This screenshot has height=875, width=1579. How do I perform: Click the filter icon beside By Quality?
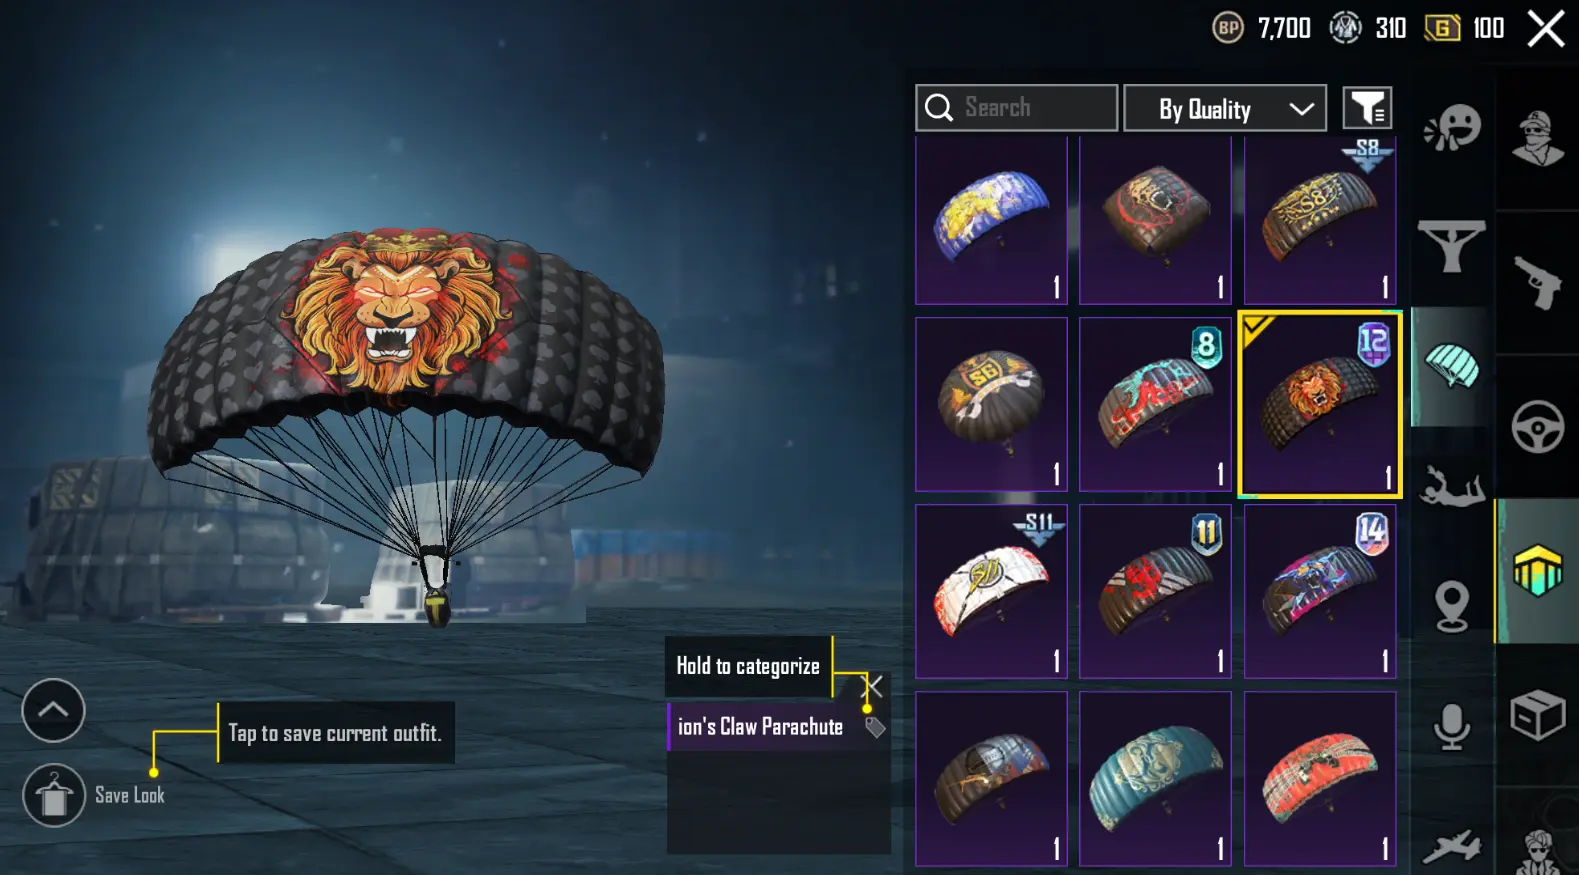(1367, 108)
